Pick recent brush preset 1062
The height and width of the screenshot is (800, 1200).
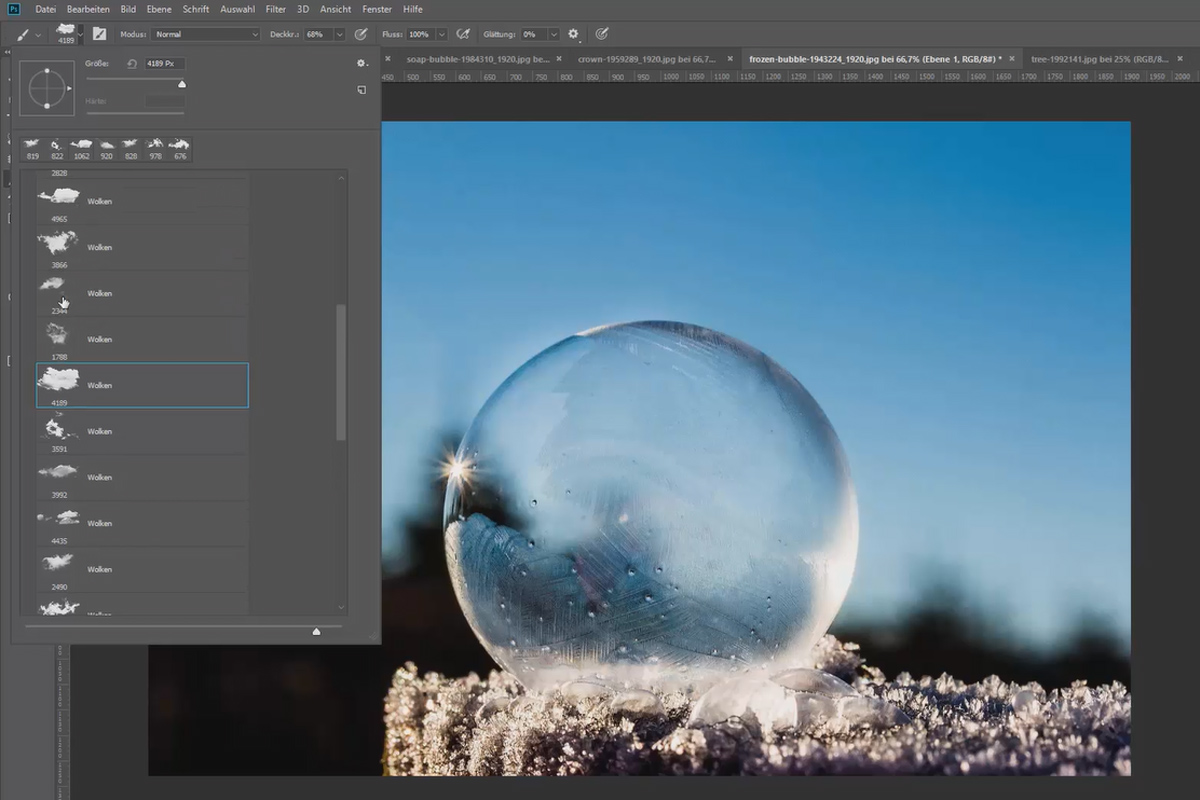(81, 149)
